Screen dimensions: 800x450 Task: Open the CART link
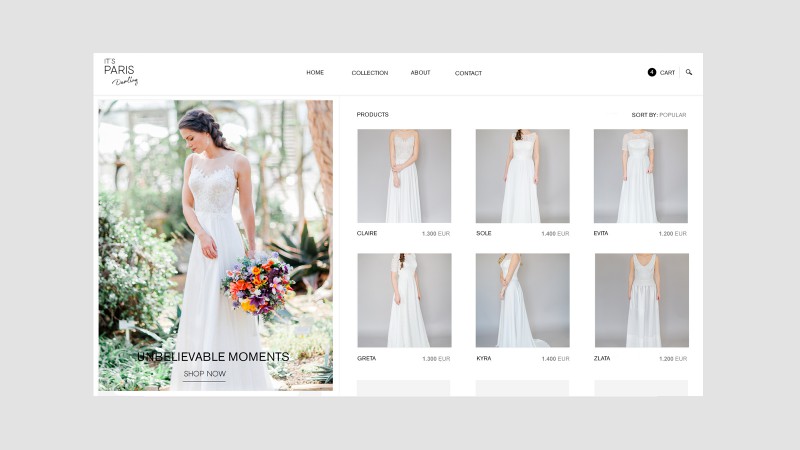(667, 73)
